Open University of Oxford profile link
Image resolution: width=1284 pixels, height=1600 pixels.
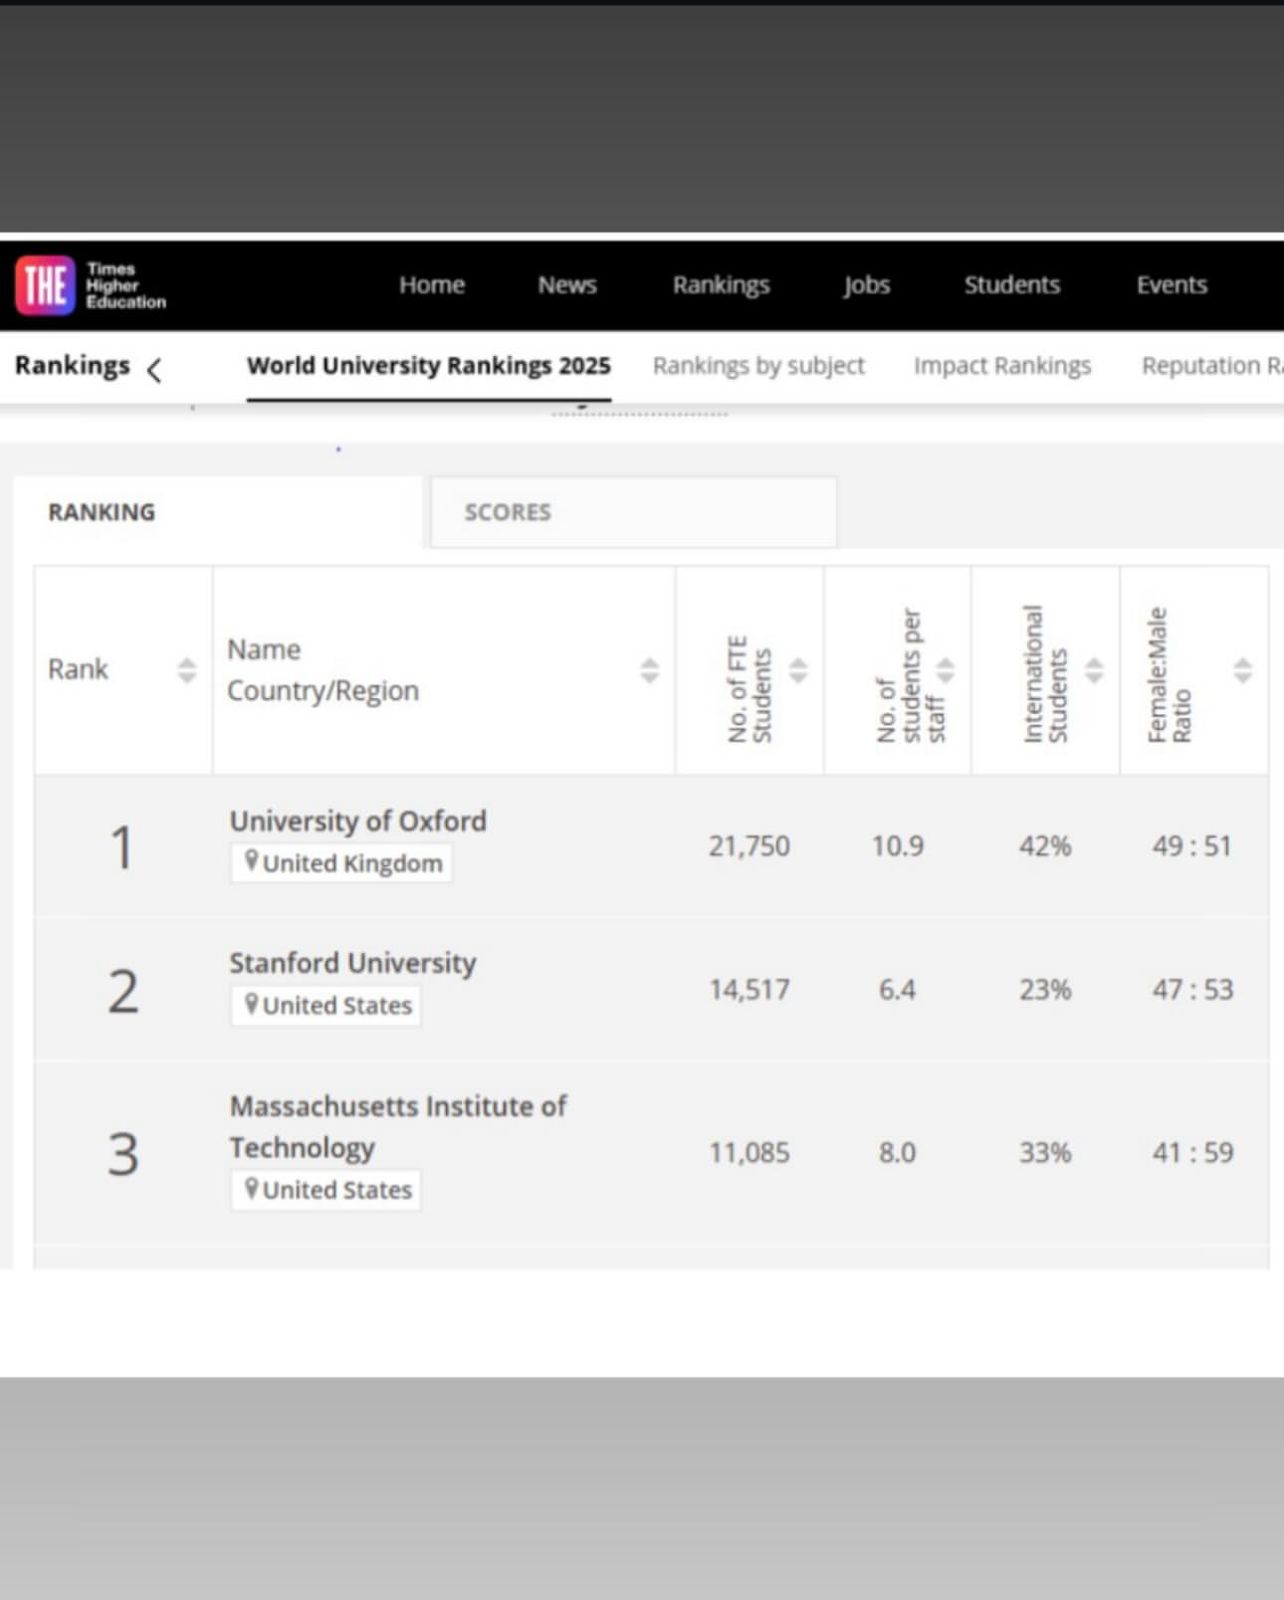tap(358, 821)
